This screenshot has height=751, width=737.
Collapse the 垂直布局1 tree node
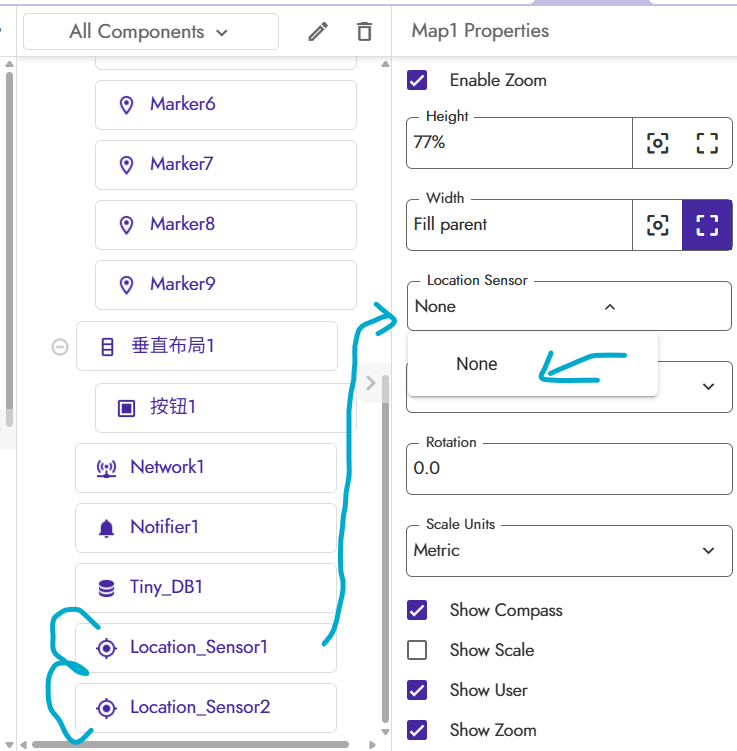tap(60, 347)
